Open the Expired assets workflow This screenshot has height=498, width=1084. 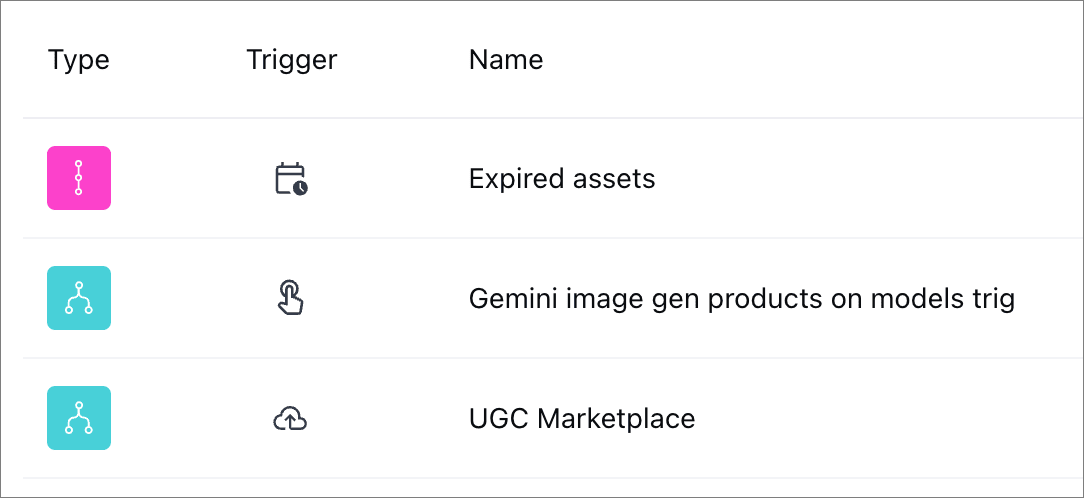click(x=561, y=179)
